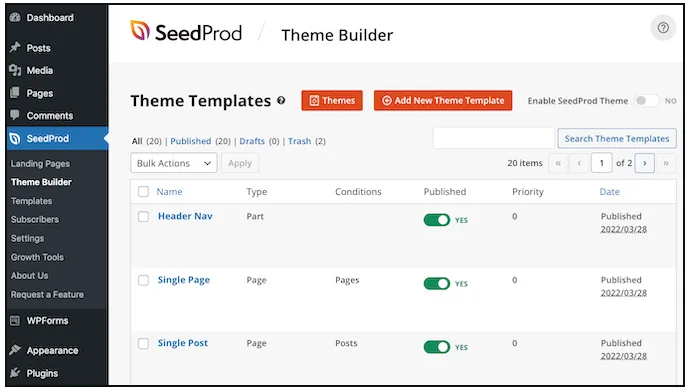
Task: Open Subscribers submenu item
Action: coord(35,220)
